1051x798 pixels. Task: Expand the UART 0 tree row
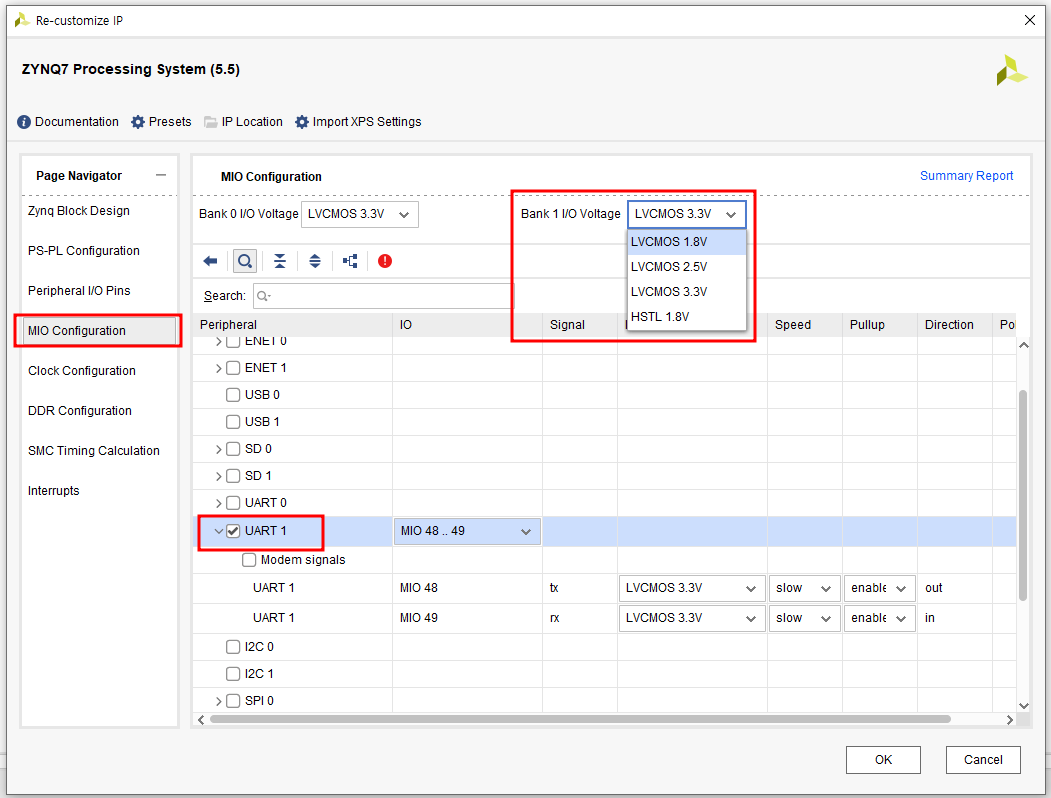click(218, 503)
